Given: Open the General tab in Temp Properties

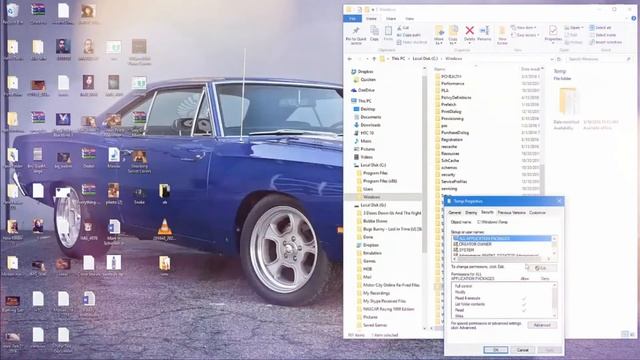Looking at the screenshot, I should click(x=455, y=213).
